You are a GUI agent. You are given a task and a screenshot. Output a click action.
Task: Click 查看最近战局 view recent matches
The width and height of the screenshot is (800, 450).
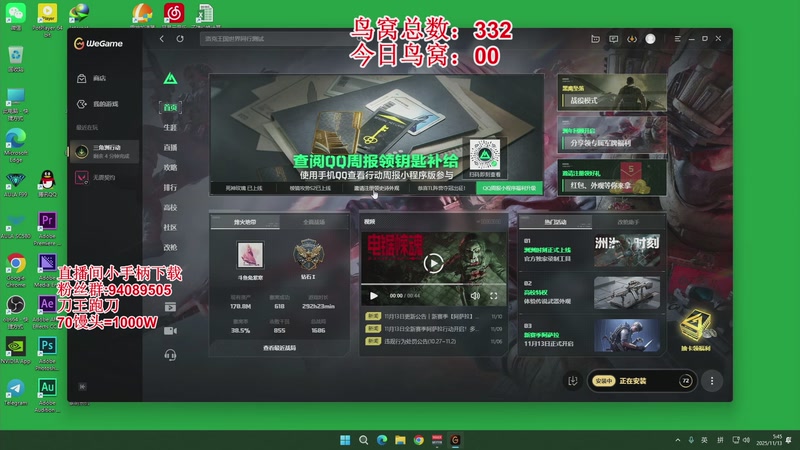[280, 348]
